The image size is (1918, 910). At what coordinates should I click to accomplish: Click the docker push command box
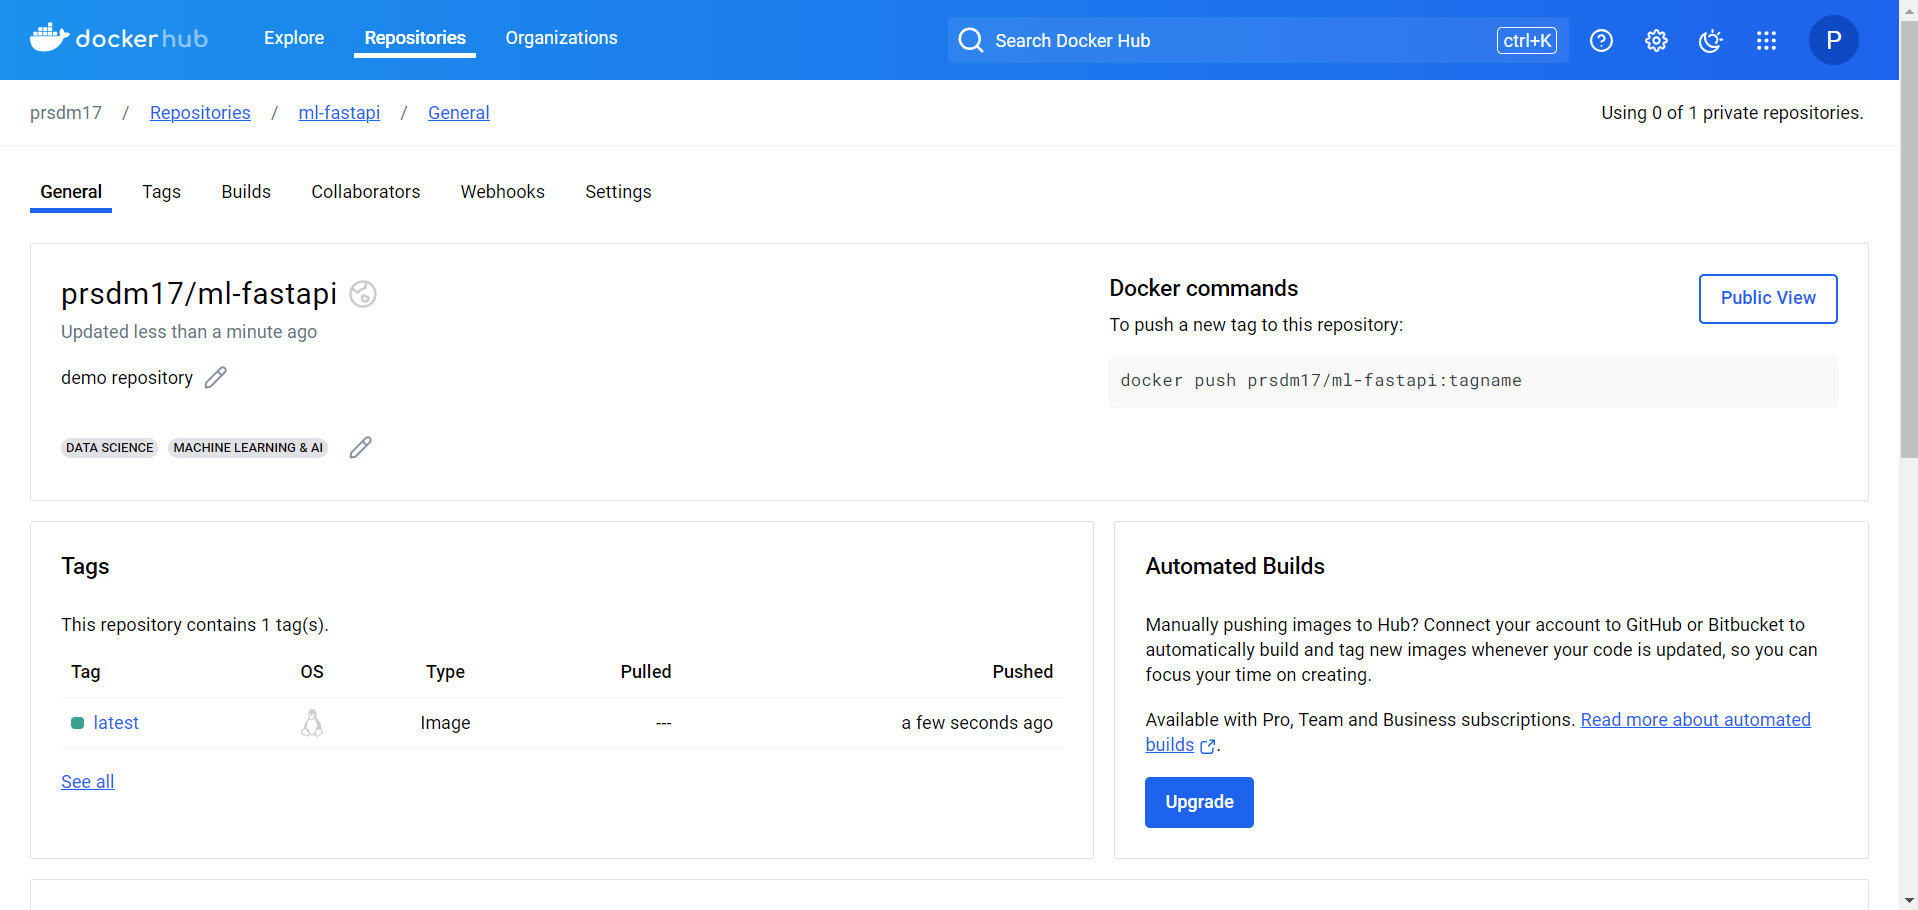[1473, 382]
